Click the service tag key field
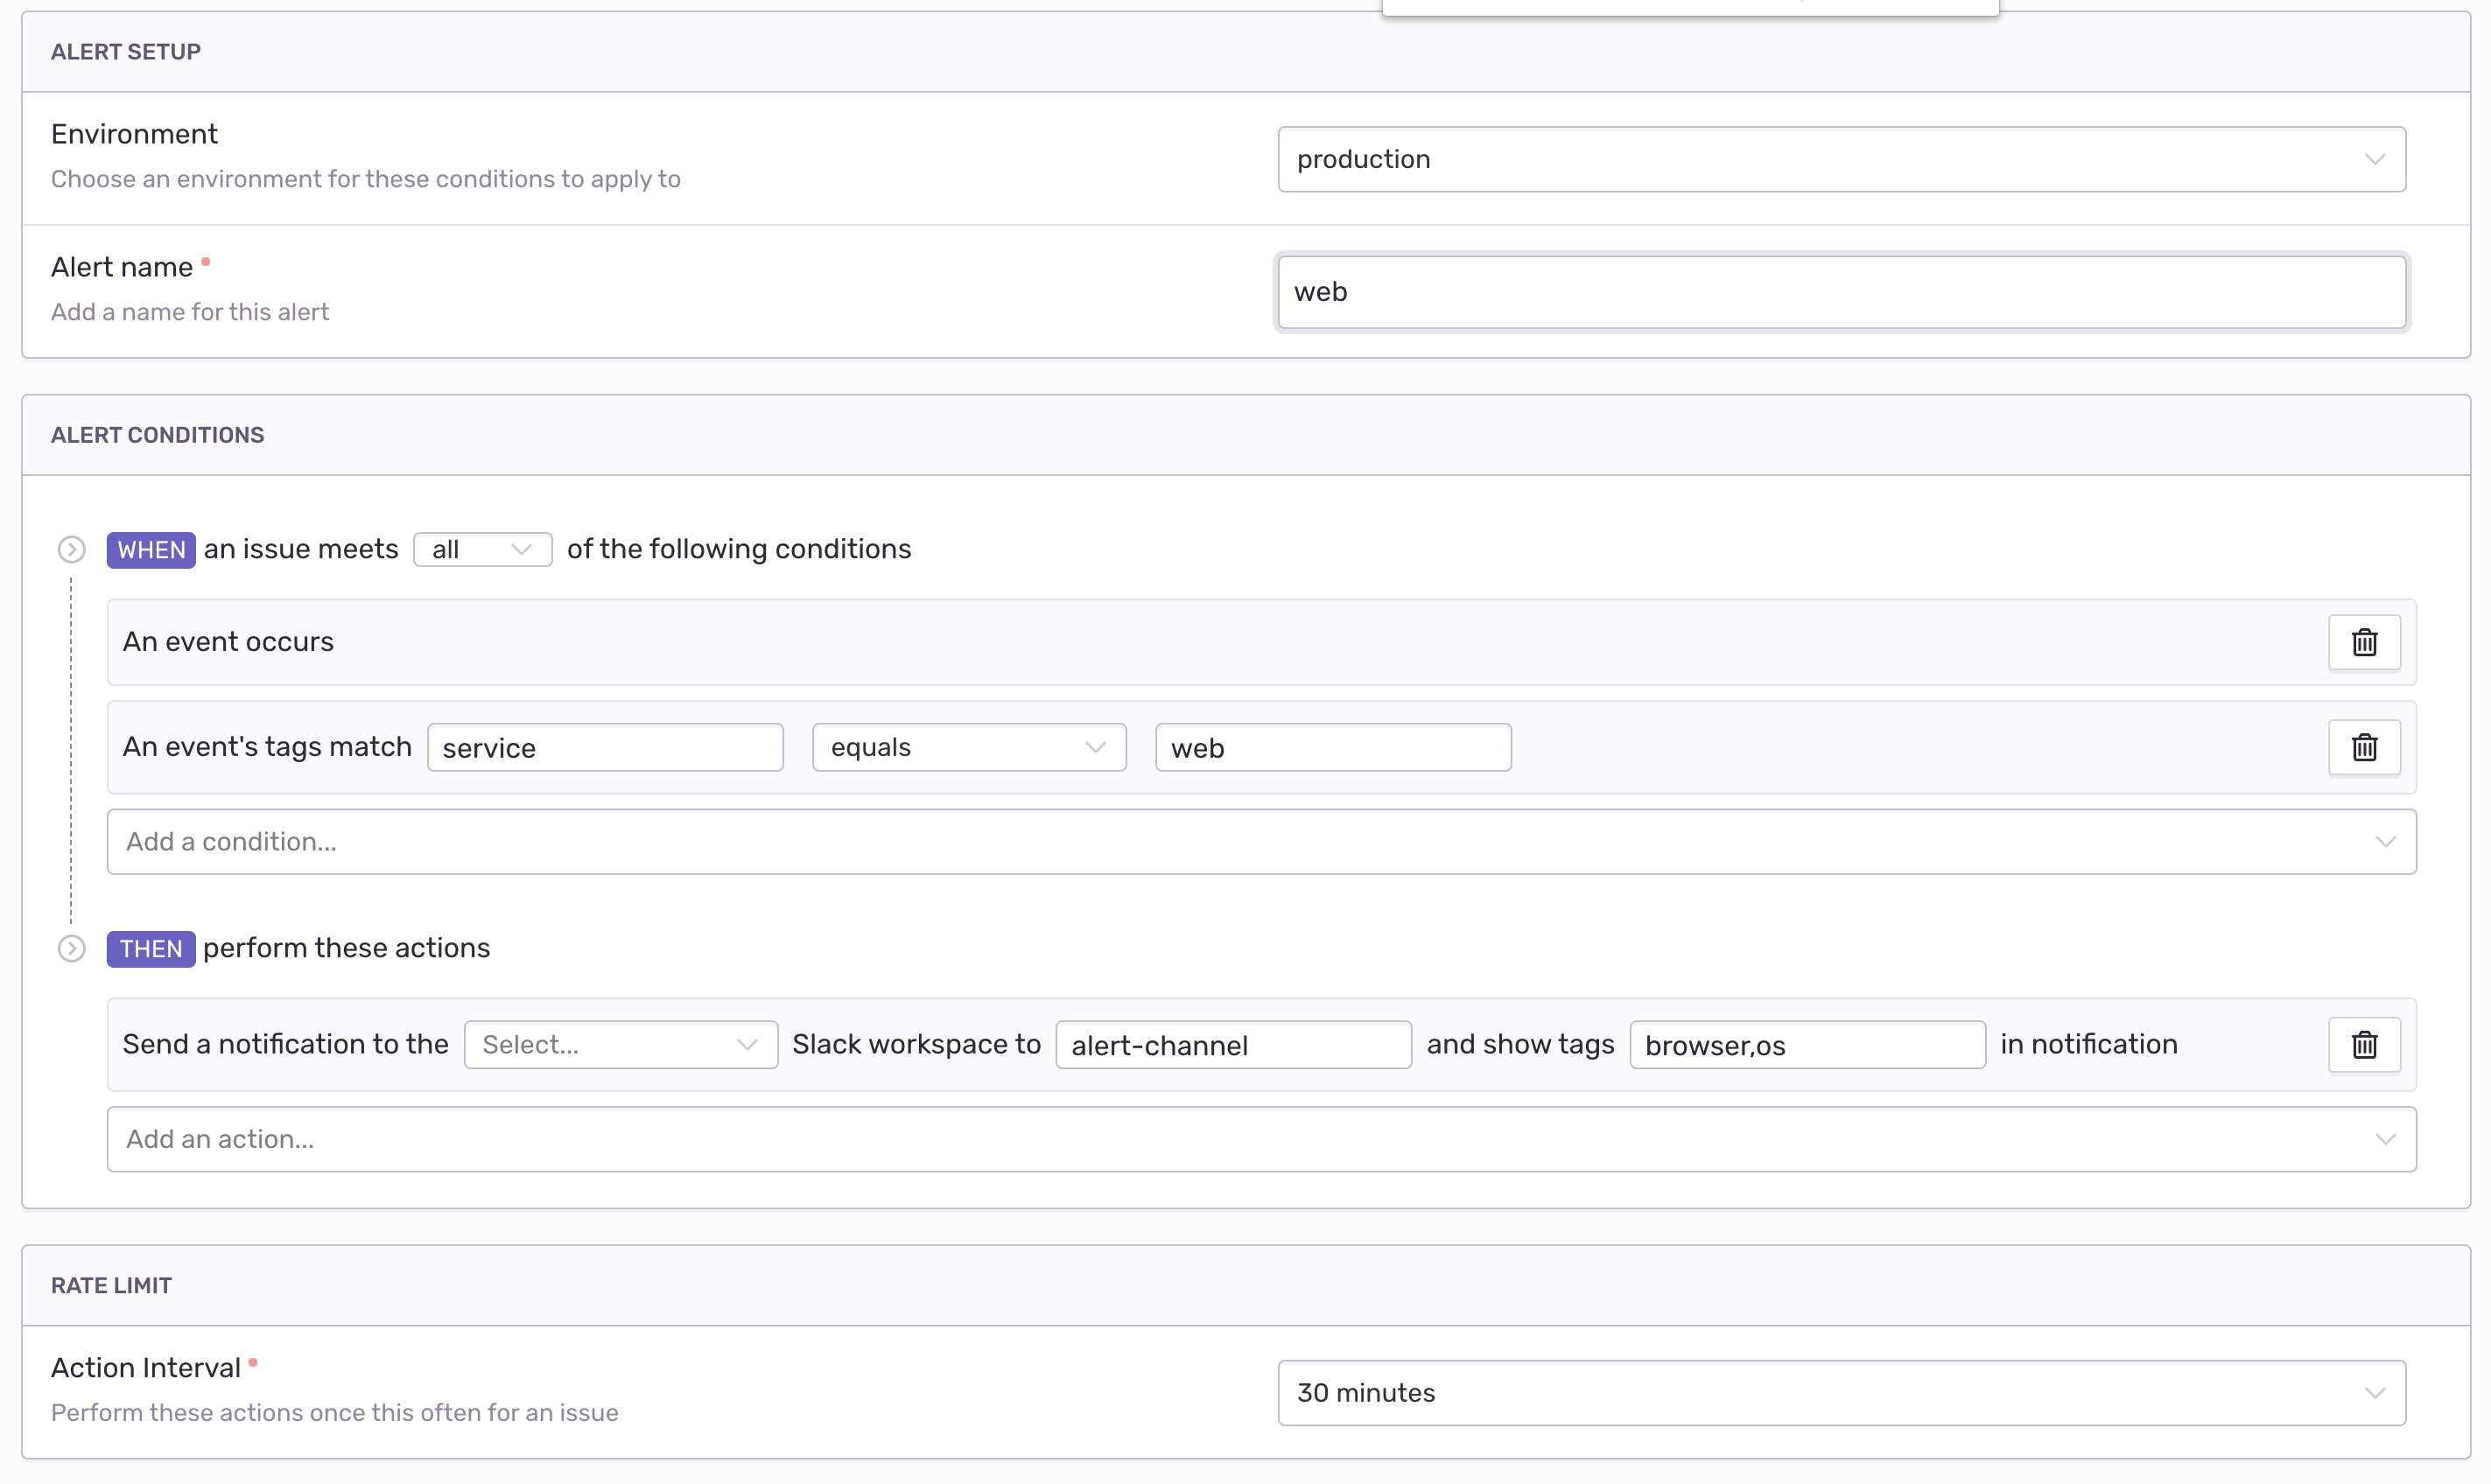 coord(604,747)
